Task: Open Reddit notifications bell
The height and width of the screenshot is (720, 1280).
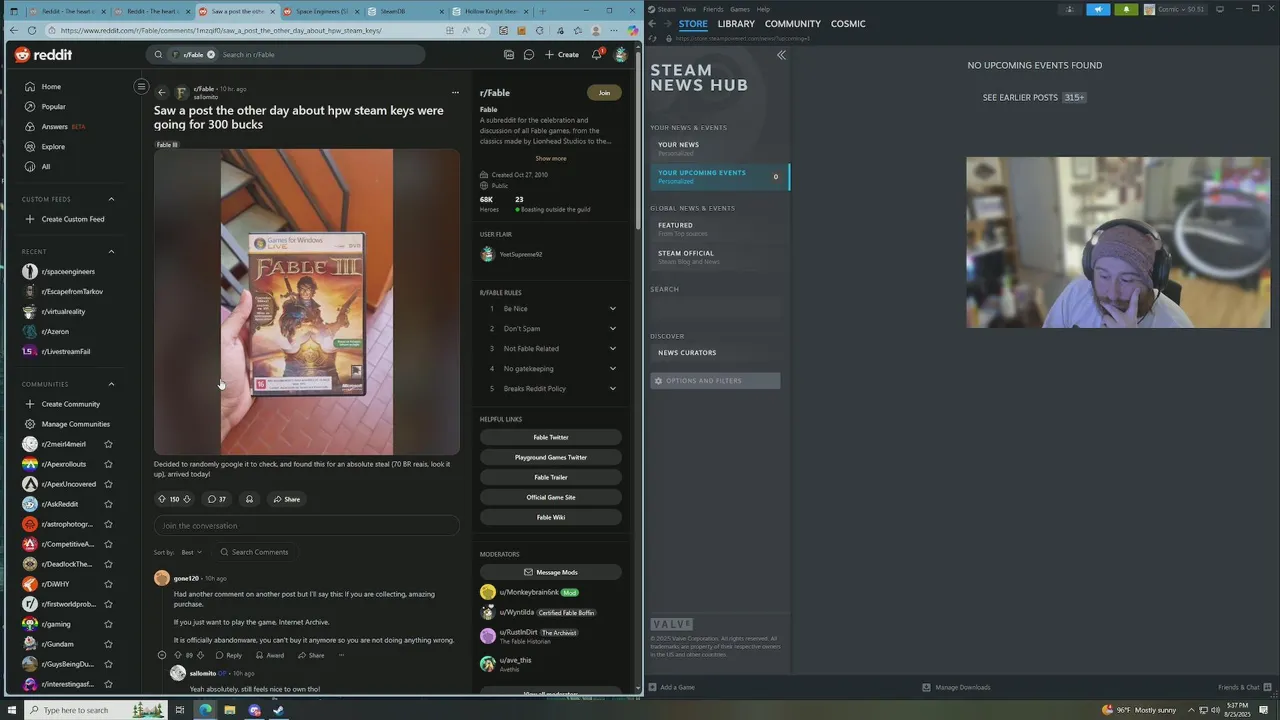Action: [x=597, y=55]
